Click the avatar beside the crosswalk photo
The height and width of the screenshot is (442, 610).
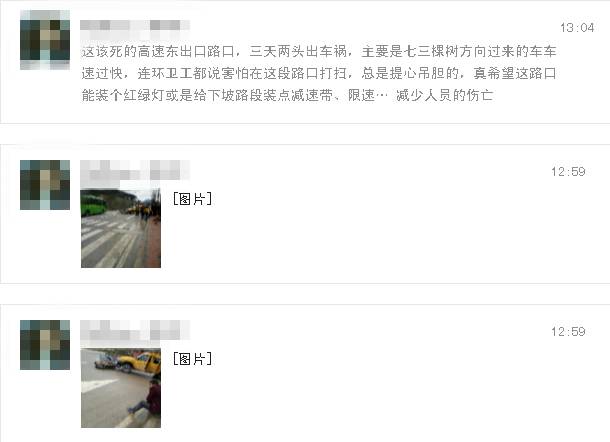(x=45, y=185)
